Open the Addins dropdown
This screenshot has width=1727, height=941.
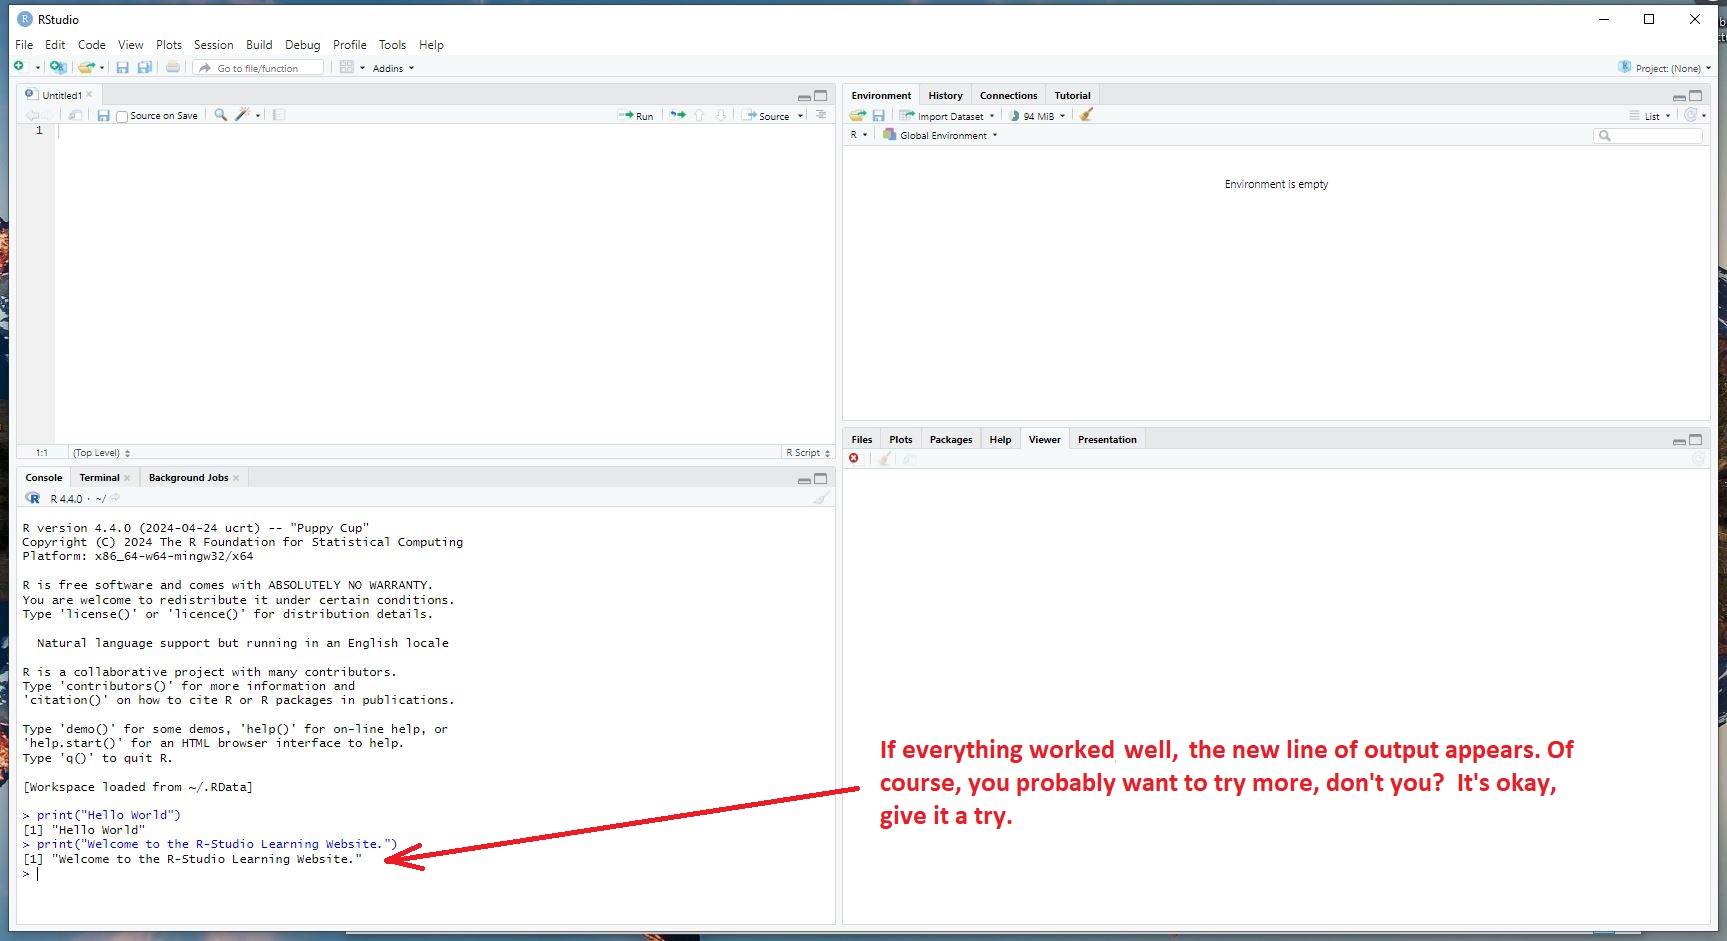[x=393, y=68]
